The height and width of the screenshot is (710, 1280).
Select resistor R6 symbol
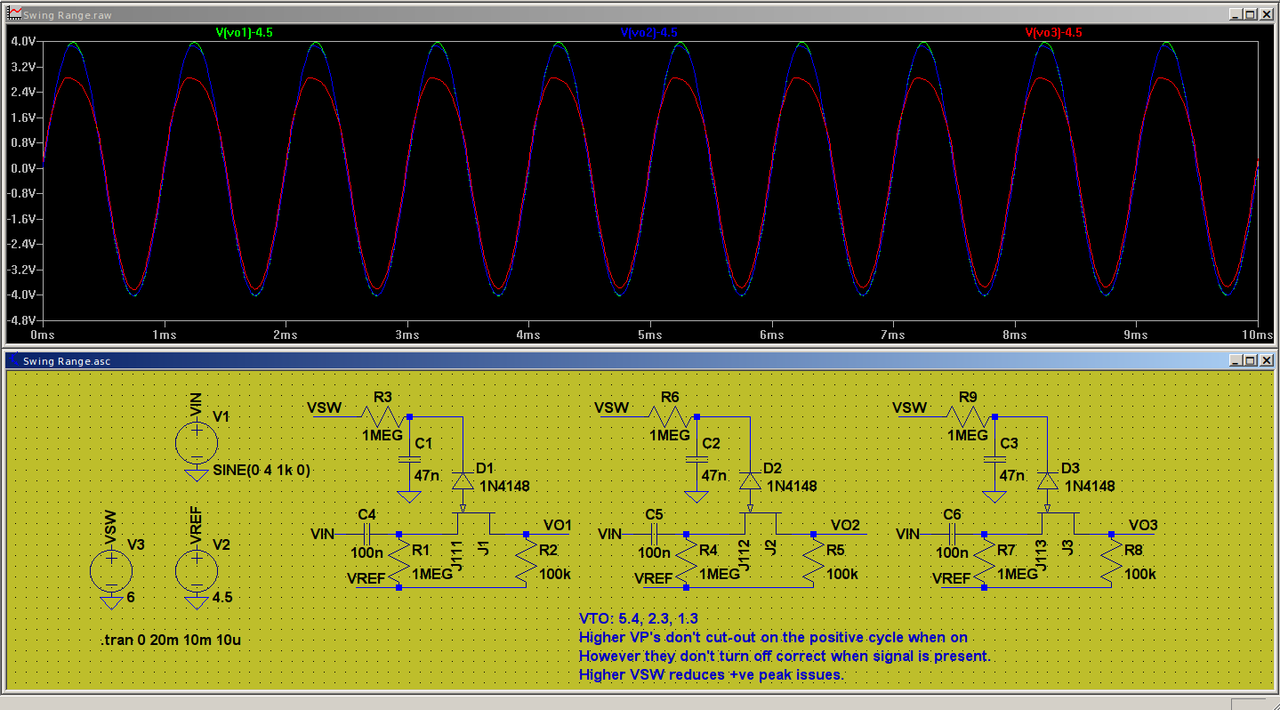[672, 415]
